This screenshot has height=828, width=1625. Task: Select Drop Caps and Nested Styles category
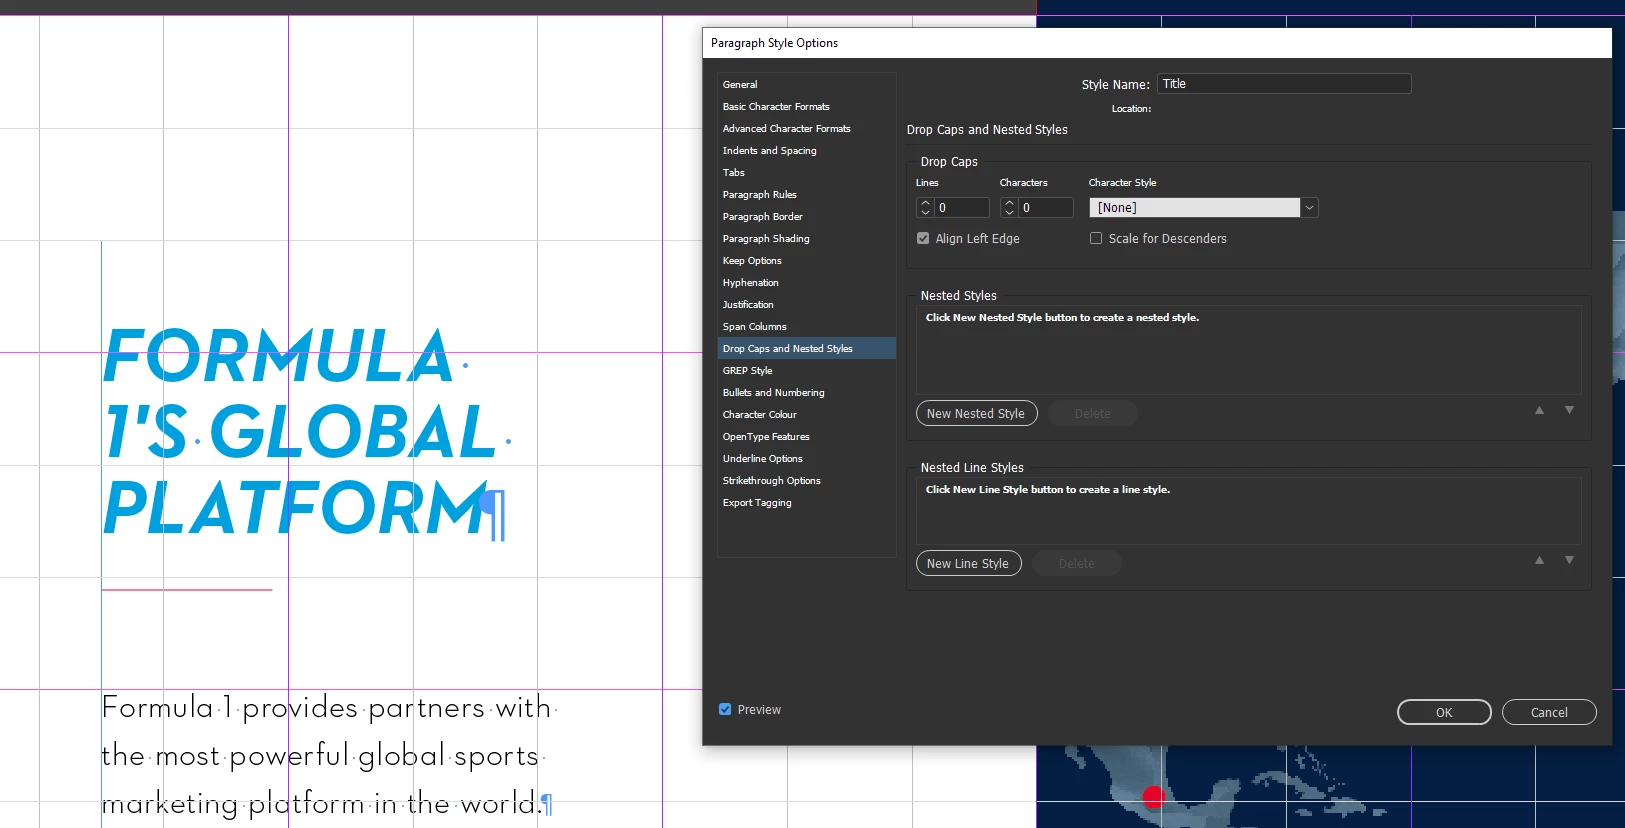click(806, 349)
